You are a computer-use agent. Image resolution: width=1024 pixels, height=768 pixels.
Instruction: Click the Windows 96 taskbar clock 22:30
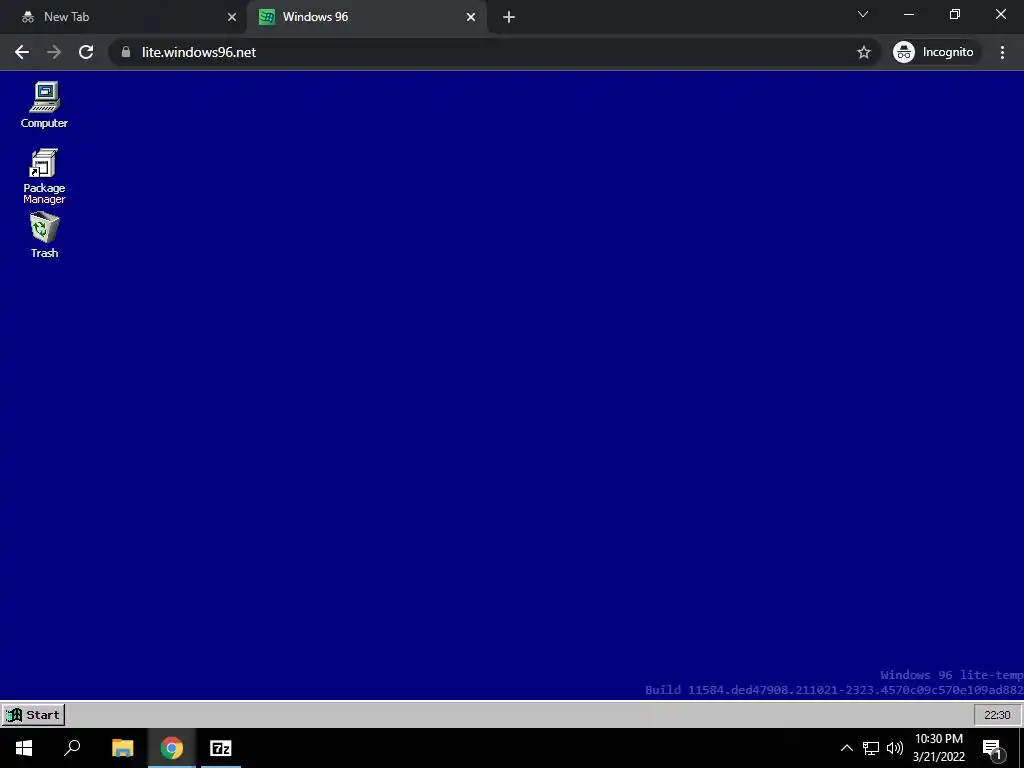click(997, 715)
